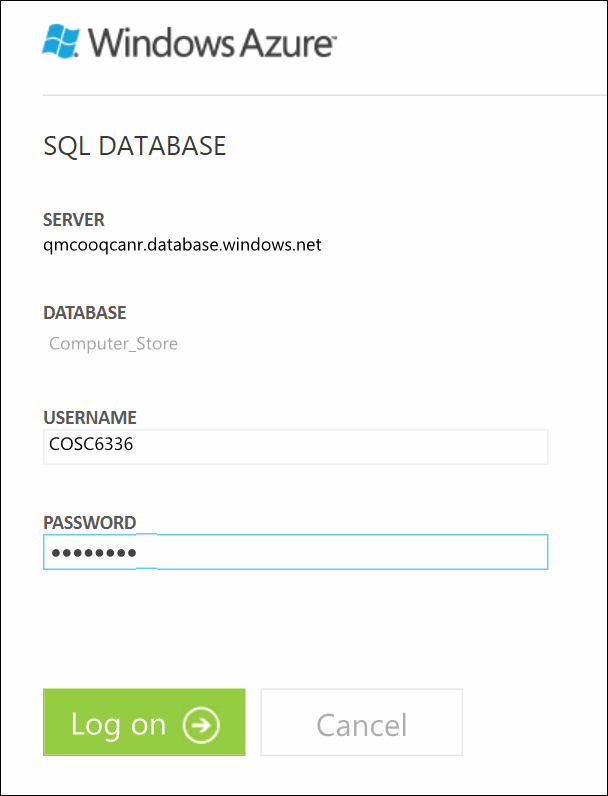Click the USERNAME label

pyautogui.click(x=90, y=418)
